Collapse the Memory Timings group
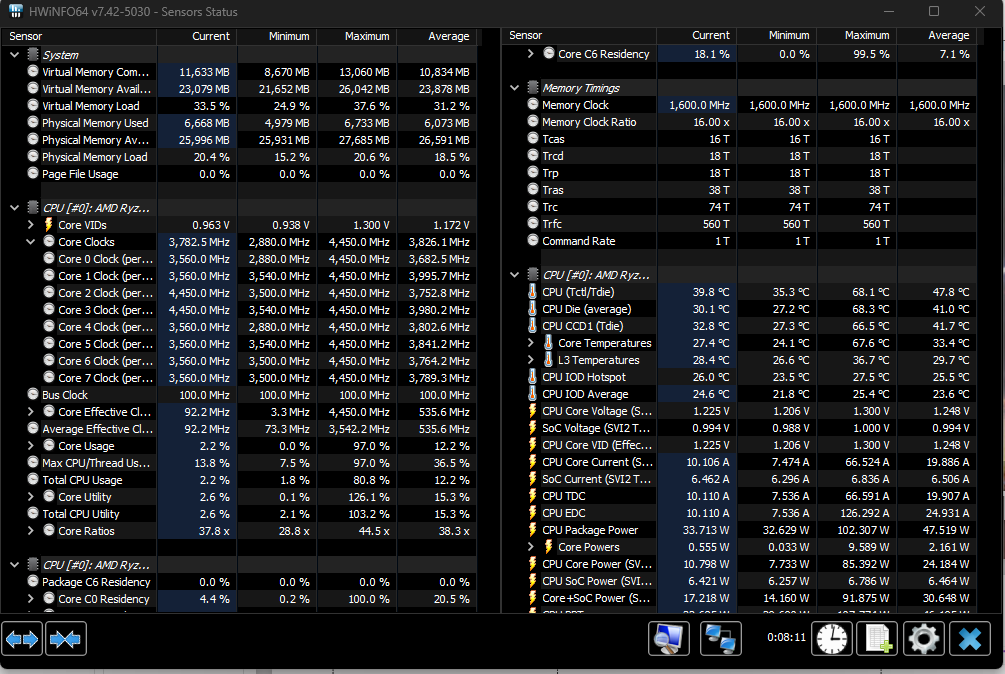1005x674 pixels. 514,88
